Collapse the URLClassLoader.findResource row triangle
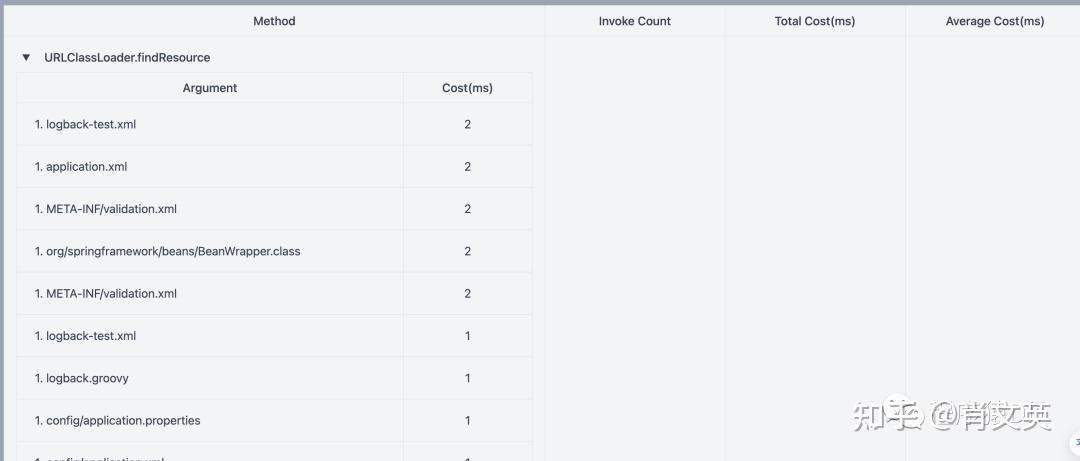1080x461 pixels. pos(26,58)
